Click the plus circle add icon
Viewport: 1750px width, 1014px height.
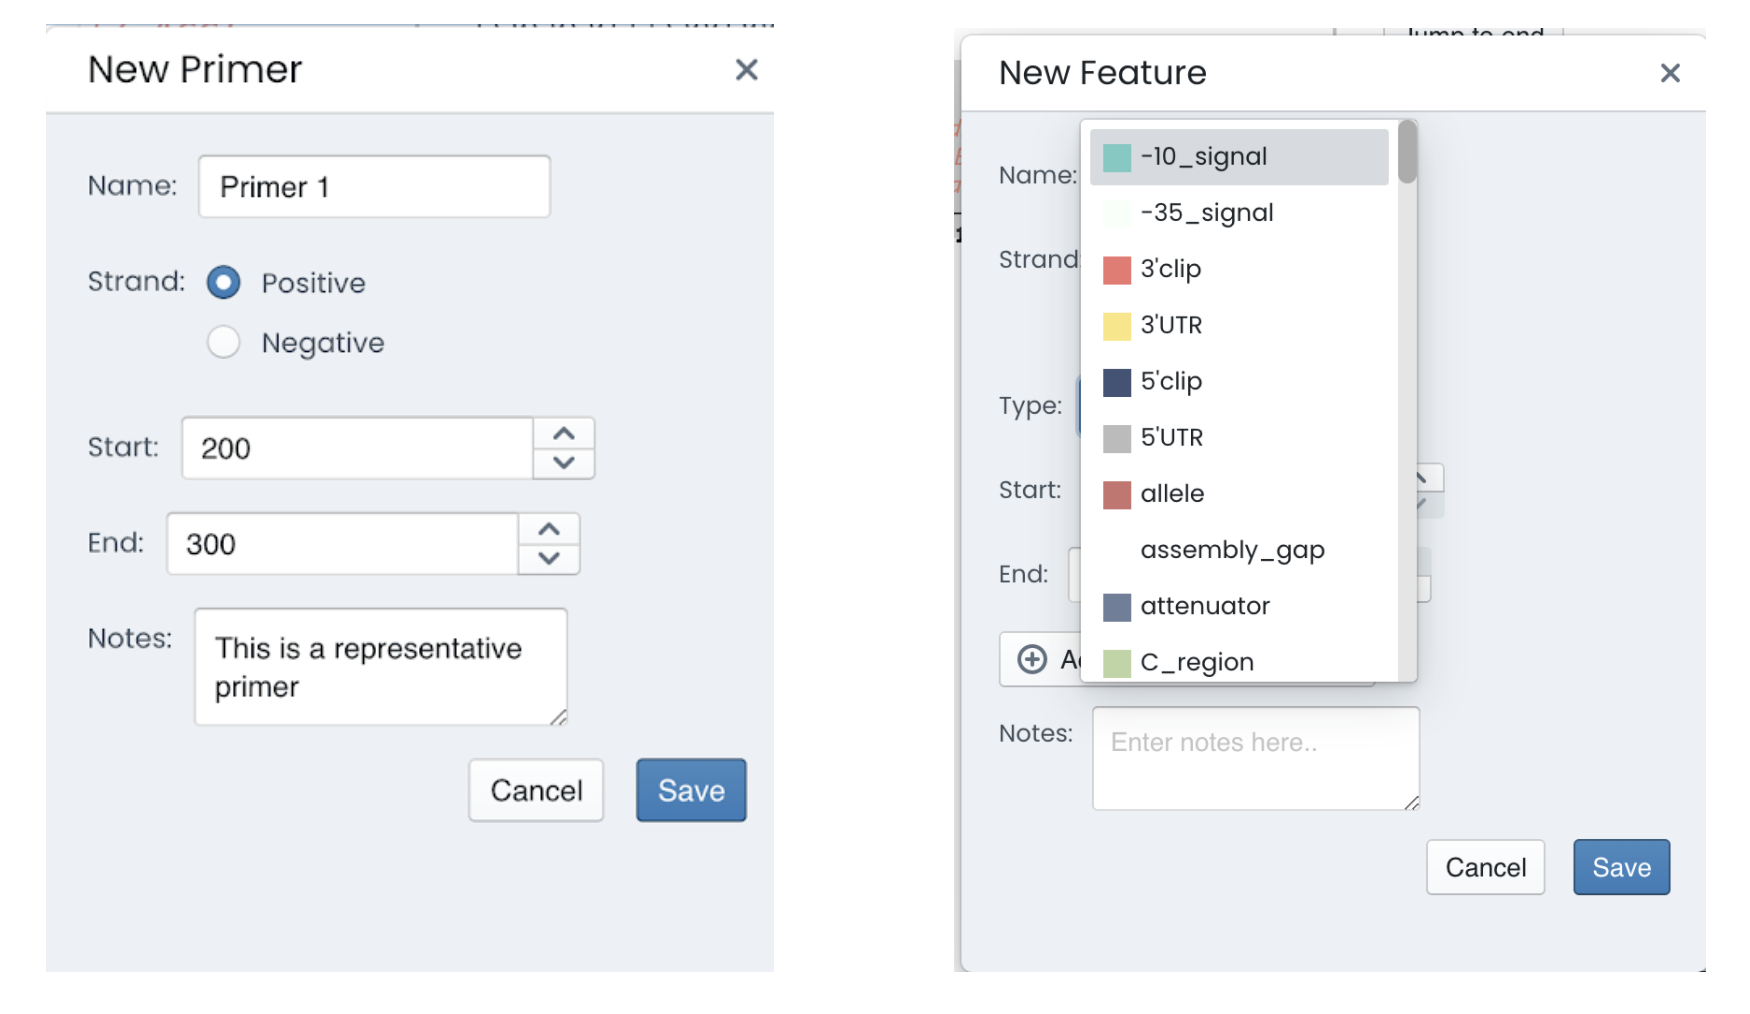pyautogui.click(x=1032, y=659)
